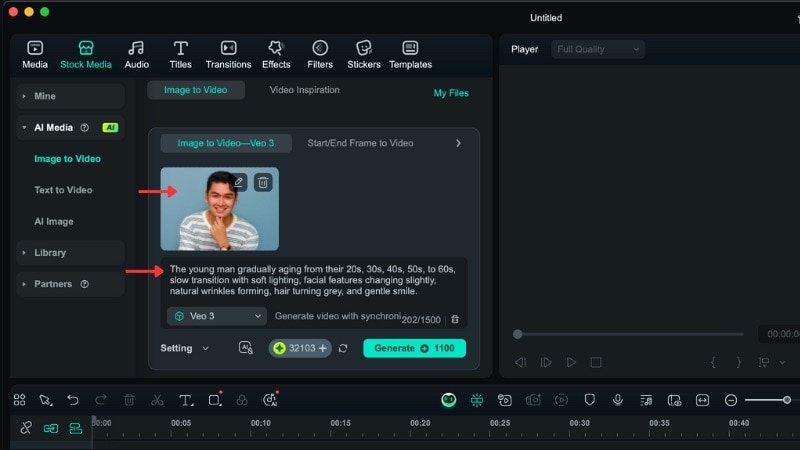Open the Templates tab
Screen dimensions: 800x450
click(x=410, y=55)
